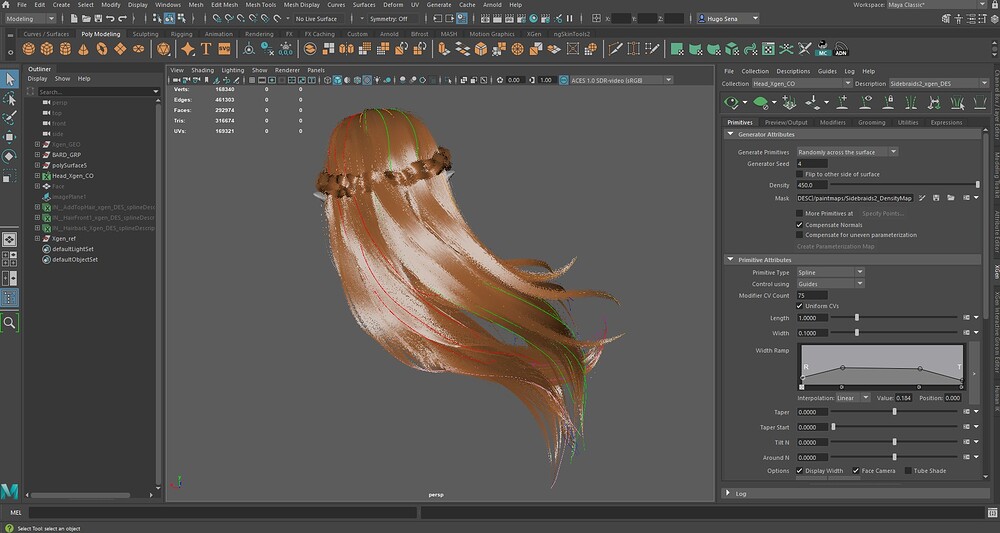Screen dimensions: 1000x533
Task: Enable the Tube Shade option
Action: [x=908, y=471]
